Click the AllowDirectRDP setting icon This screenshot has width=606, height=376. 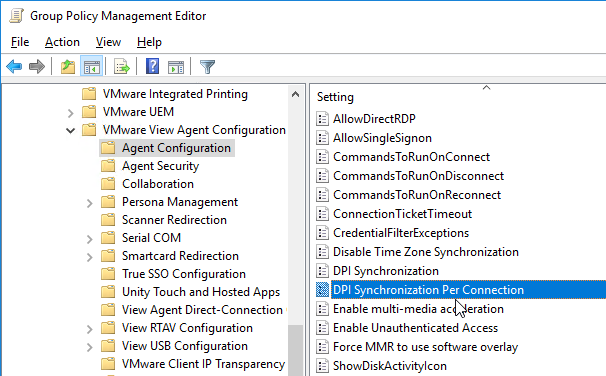pyautogui.click(x=322, y=119)
